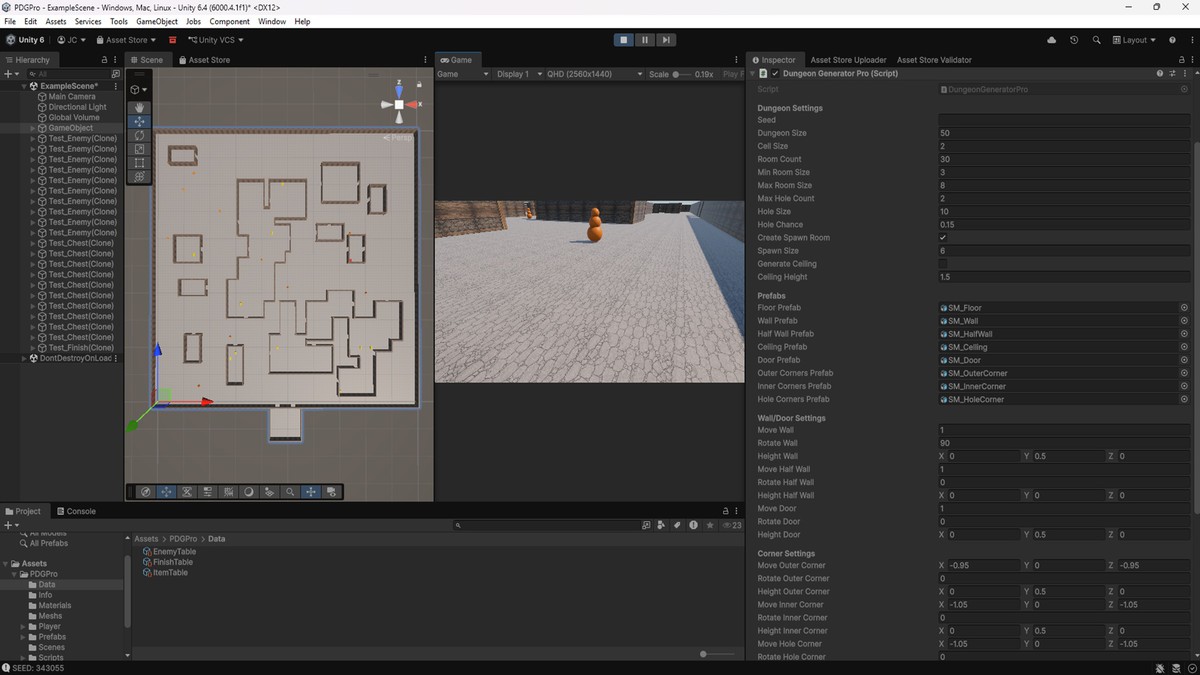This screenshot has height=675, width=1200.
Task: Click the Room Count input field
Action: pyautogui.click(x=1063, y=159)
